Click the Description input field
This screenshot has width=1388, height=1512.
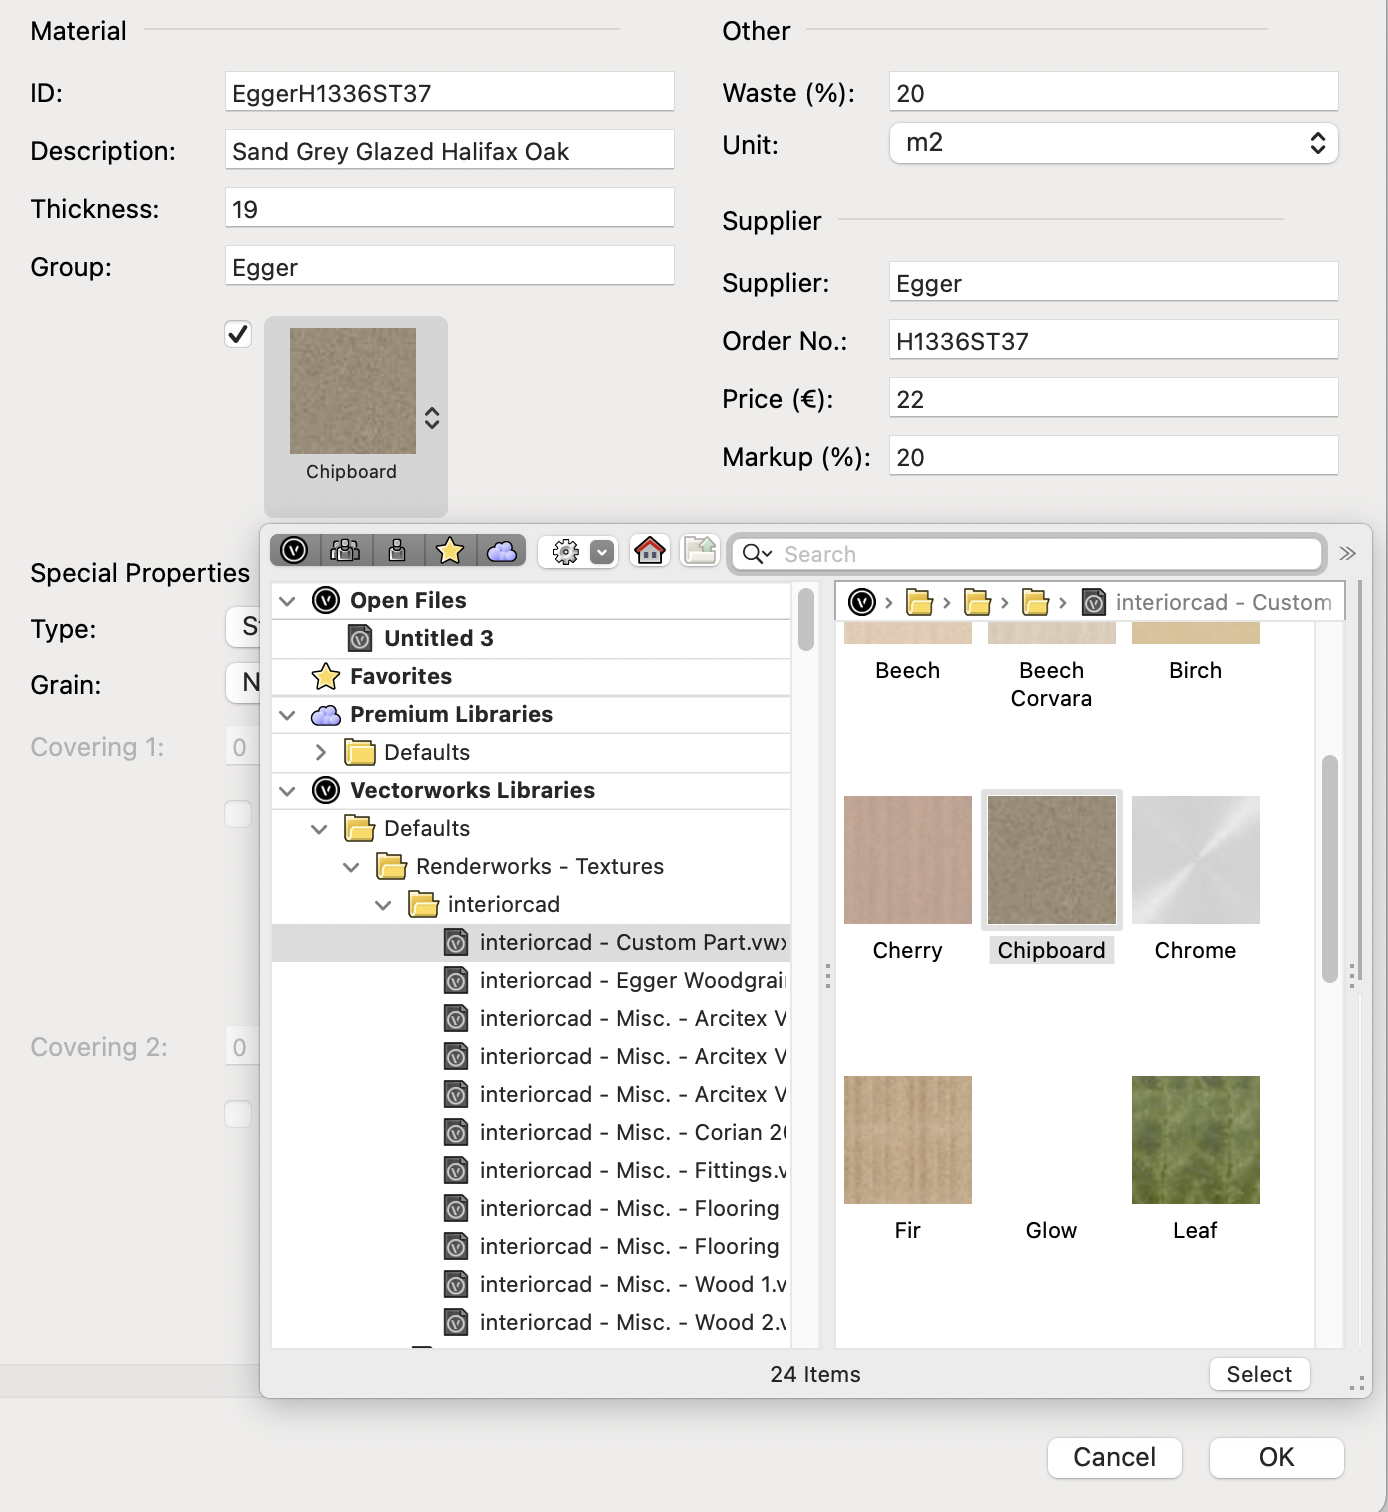tap(449, 150)
